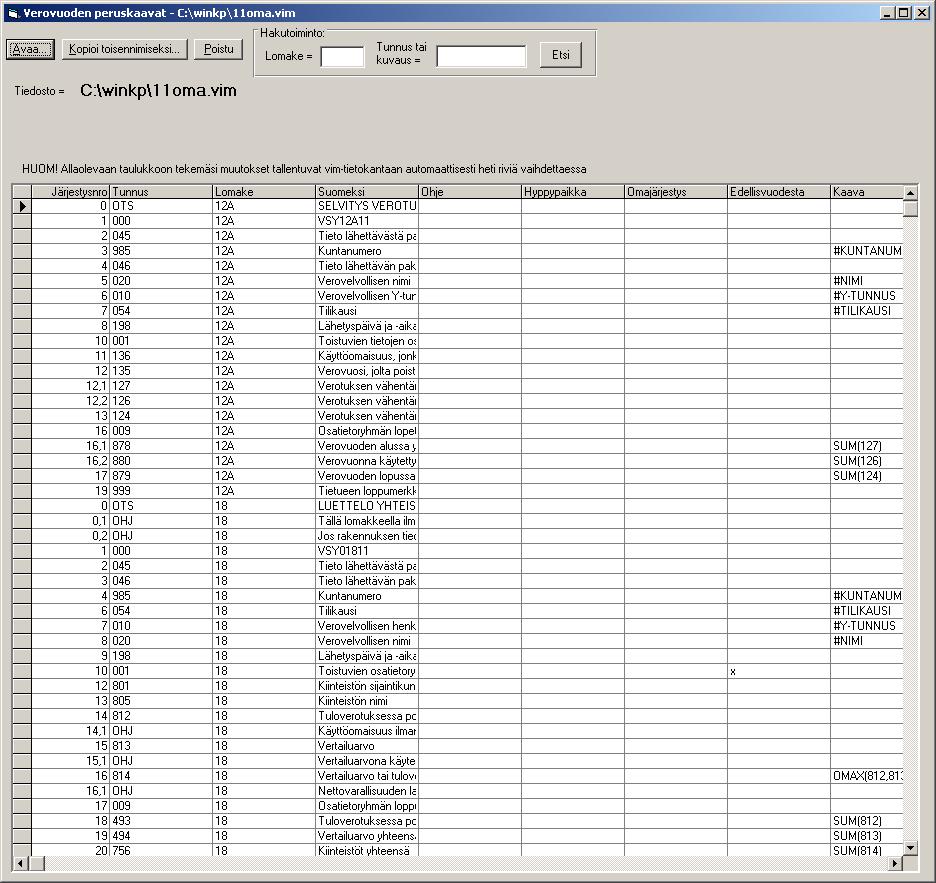
Task: Select cell 'Verovelvollisen henk'
Action: [x=367, y=626]
